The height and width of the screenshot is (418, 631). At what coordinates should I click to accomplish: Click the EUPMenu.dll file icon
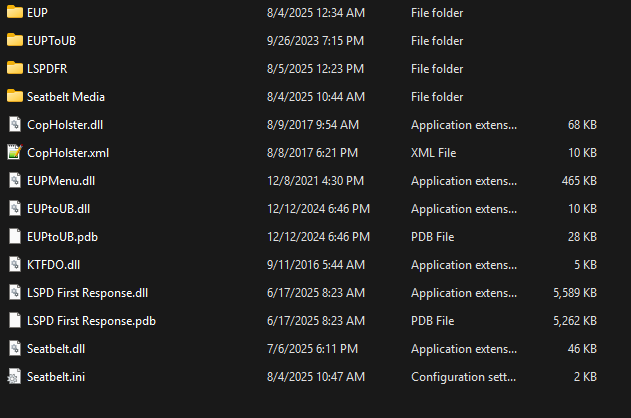tap(14, 181)
